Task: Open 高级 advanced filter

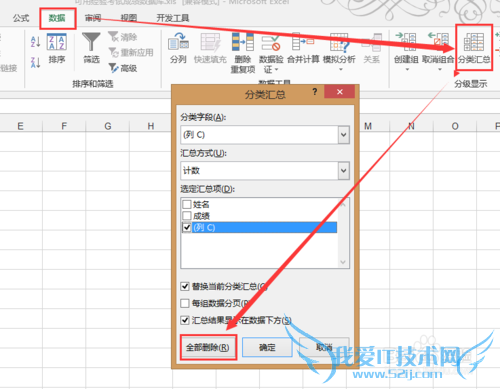Action: point(122,68)
